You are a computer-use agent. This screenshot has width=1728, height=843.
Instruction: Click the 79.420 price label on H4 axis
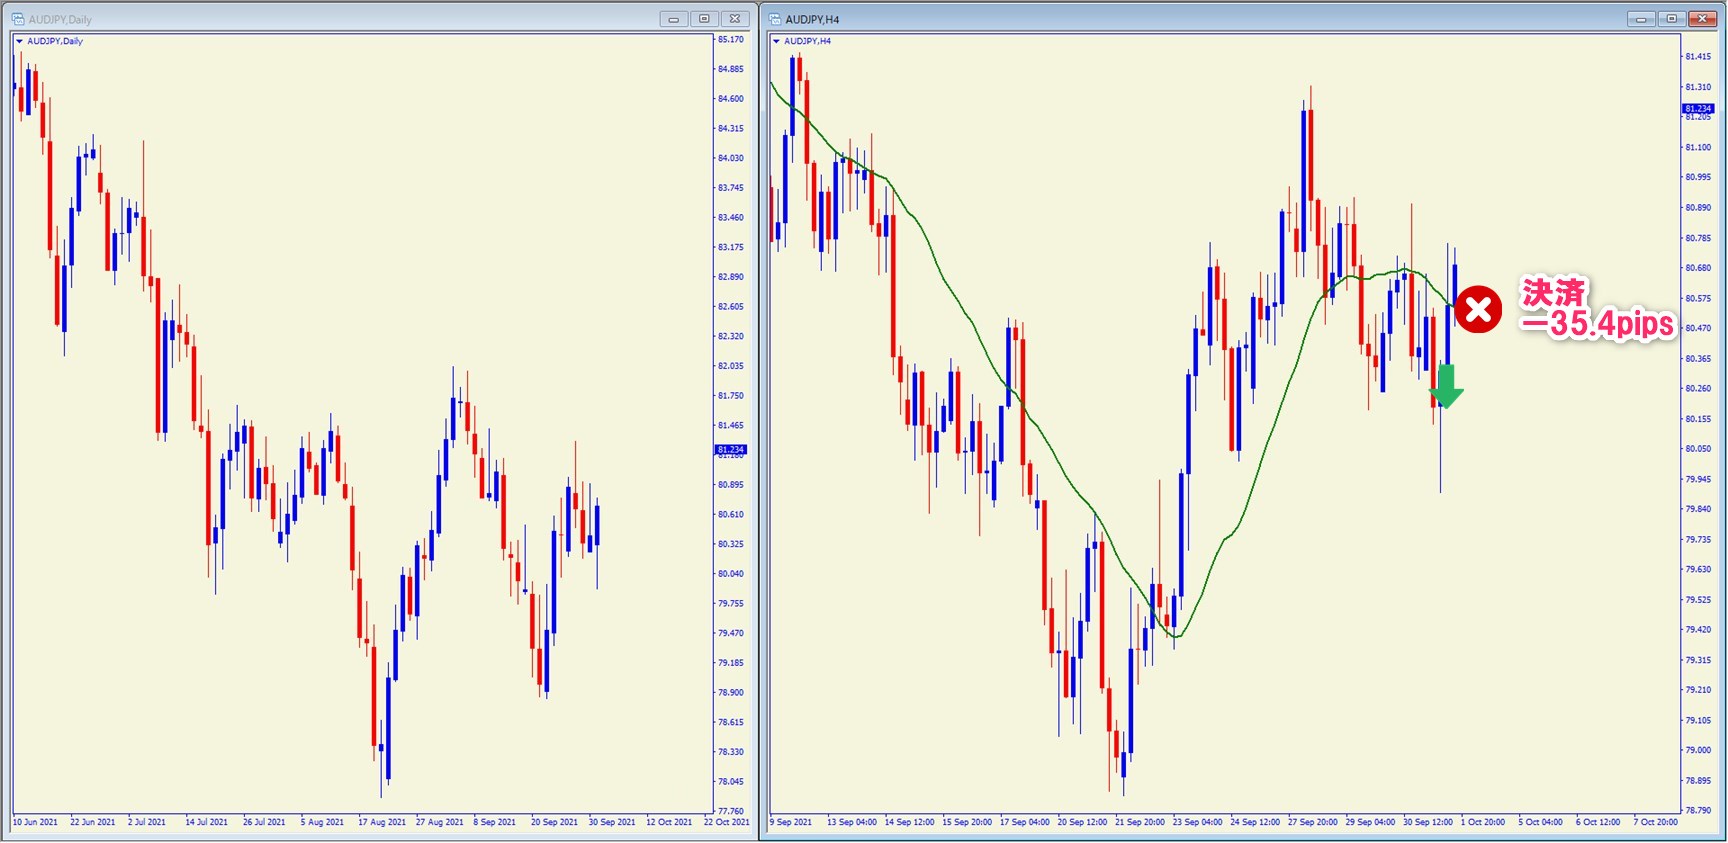[1698, 630]
